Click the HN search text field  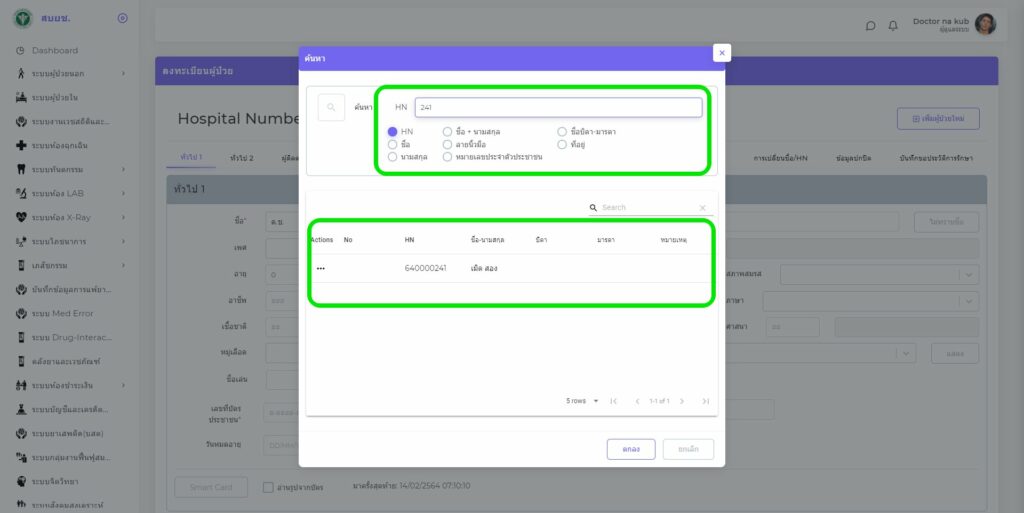[558, 107]
